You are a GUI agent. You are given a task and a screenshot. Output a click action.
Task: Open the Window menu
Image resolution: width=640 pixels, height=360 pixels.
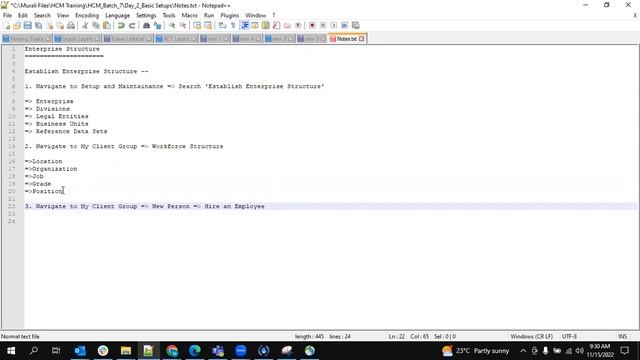point(256,15)
